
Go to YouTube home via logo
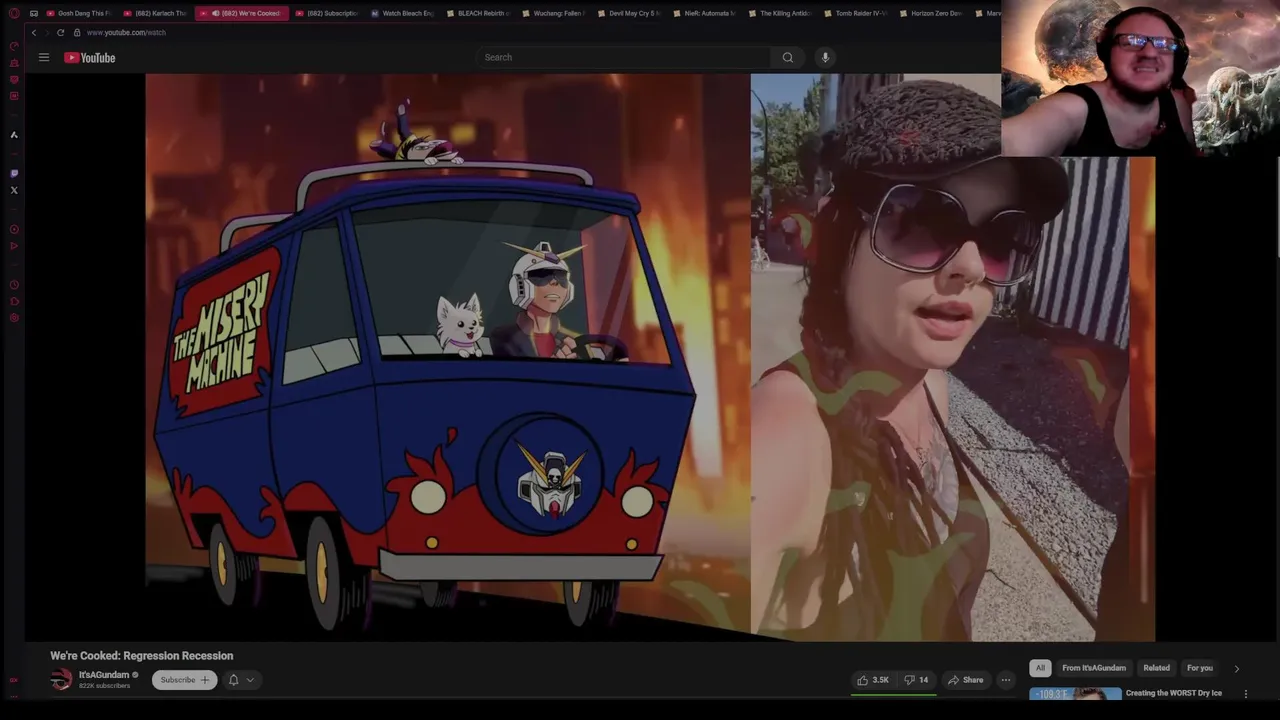(x=90, y=57)
